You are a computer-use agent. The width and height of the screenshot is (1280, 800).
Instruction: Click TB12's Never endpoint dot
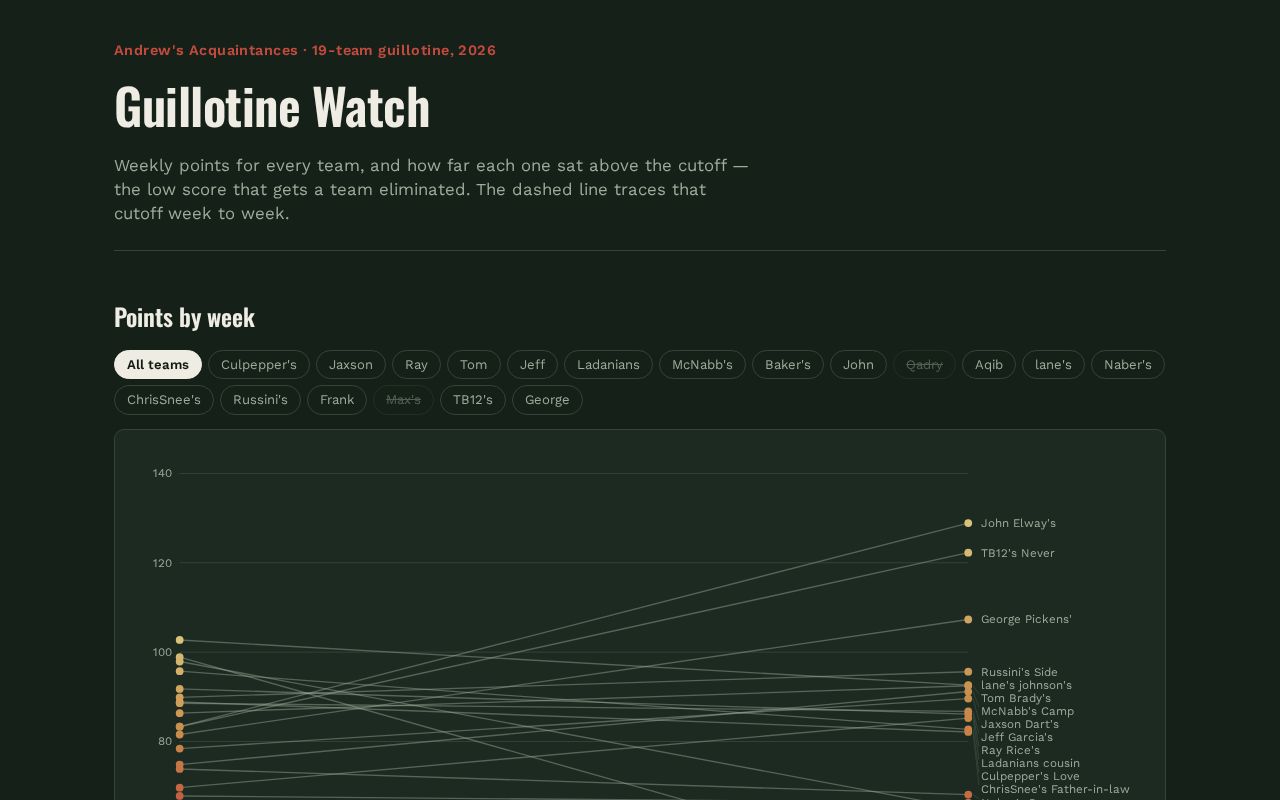968,553
